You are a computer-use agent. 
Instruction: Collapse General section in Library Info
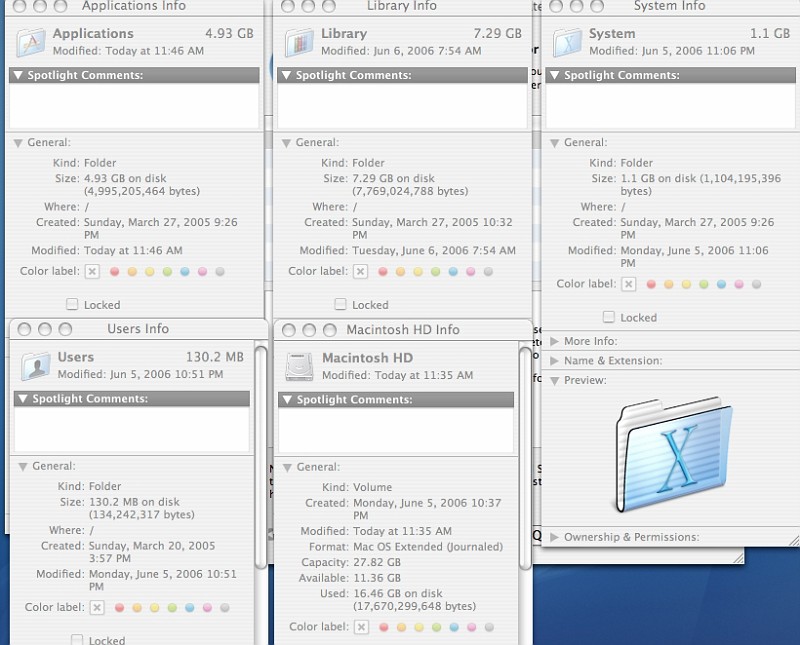(x=287, y=143)
